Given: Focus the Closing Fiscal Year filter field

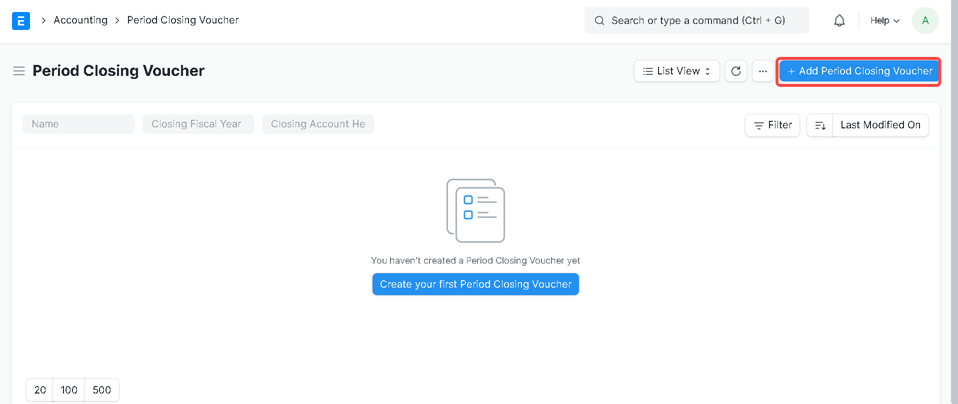Looking at the screenshot, I should tap(198, 124).
